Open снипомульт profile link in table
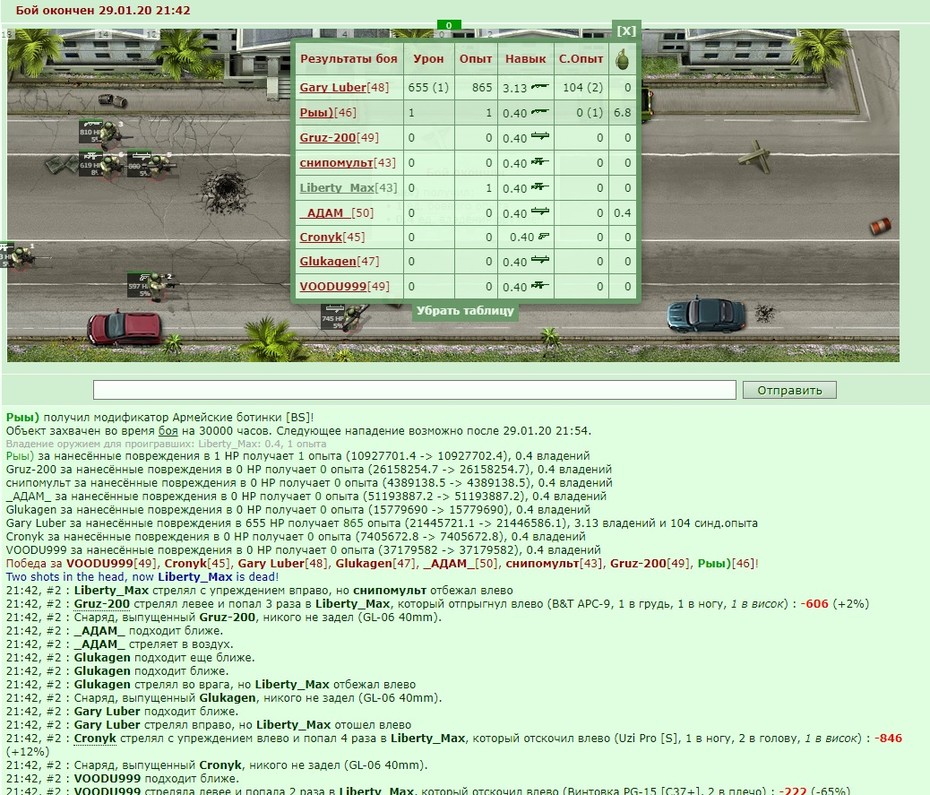 [x=336, y=163]
